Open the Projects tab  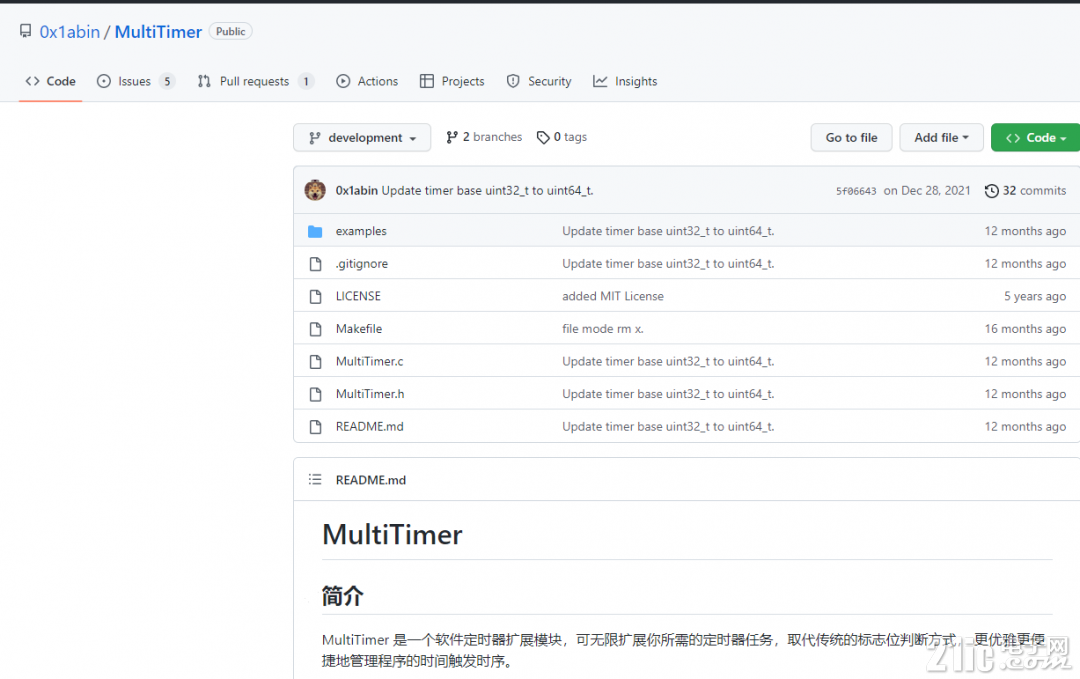tap(452, 81)
